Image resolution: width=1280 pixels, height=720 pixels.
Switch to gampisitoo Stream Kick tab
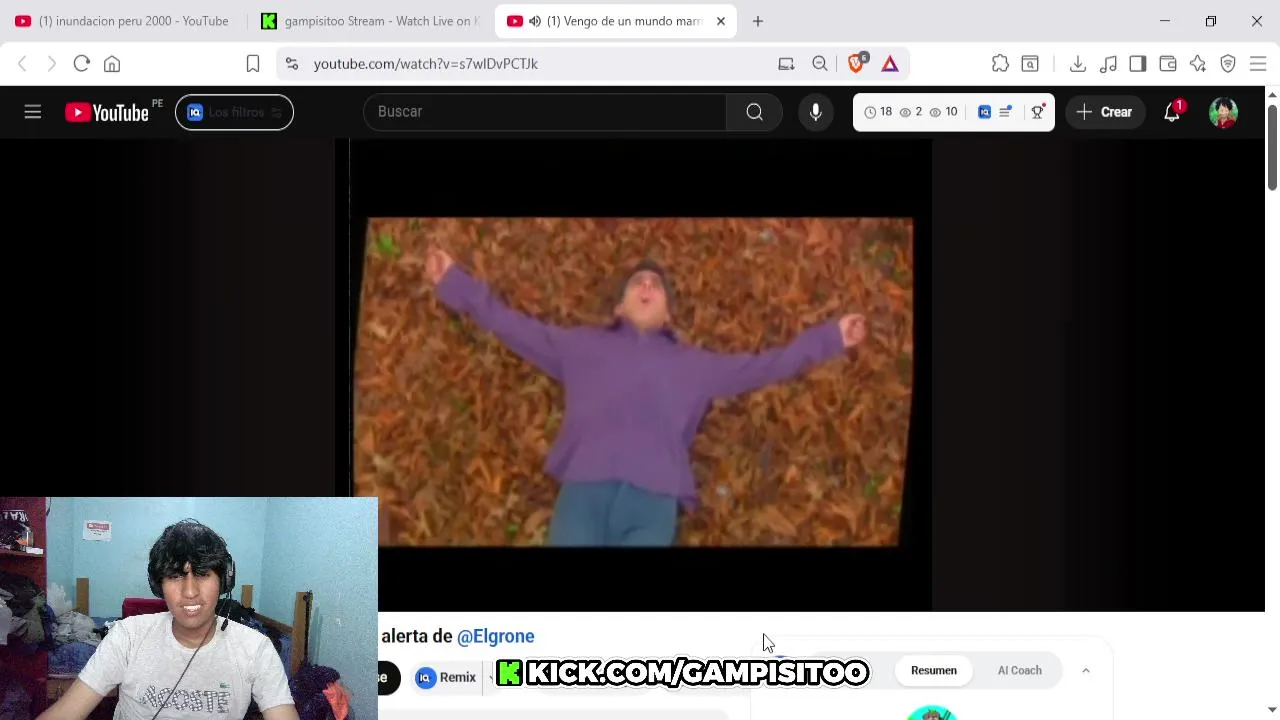[370, 21]
